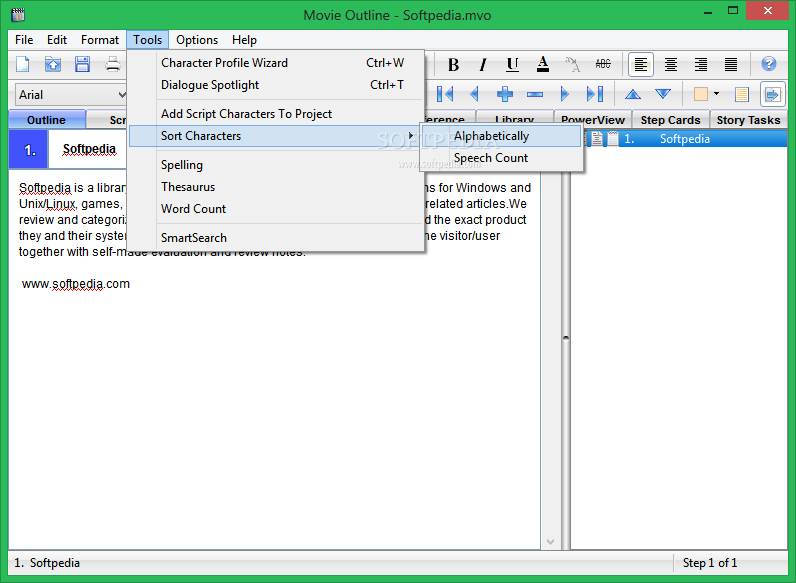Select Add Script Characters To Project

(277, 114)
